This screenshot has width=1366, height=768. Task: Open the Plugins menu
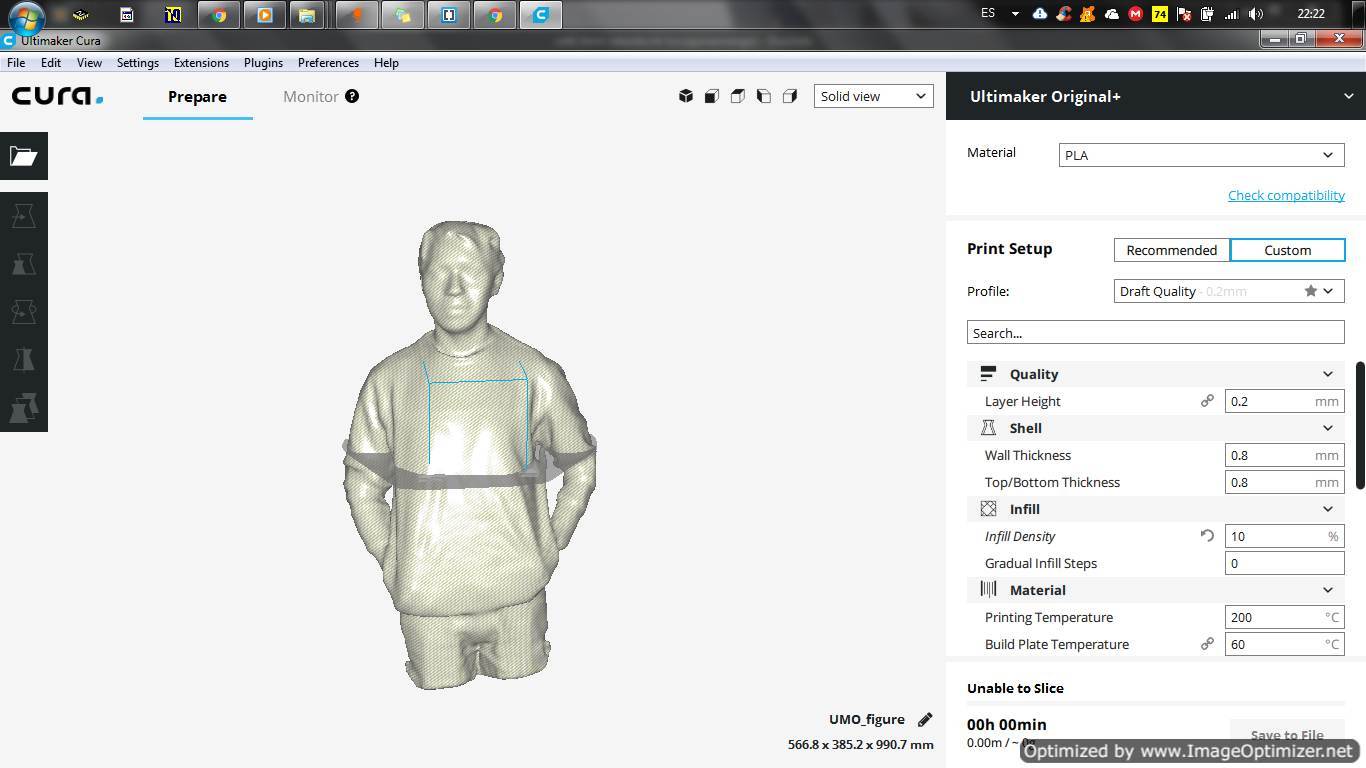[x=263, y=62]
